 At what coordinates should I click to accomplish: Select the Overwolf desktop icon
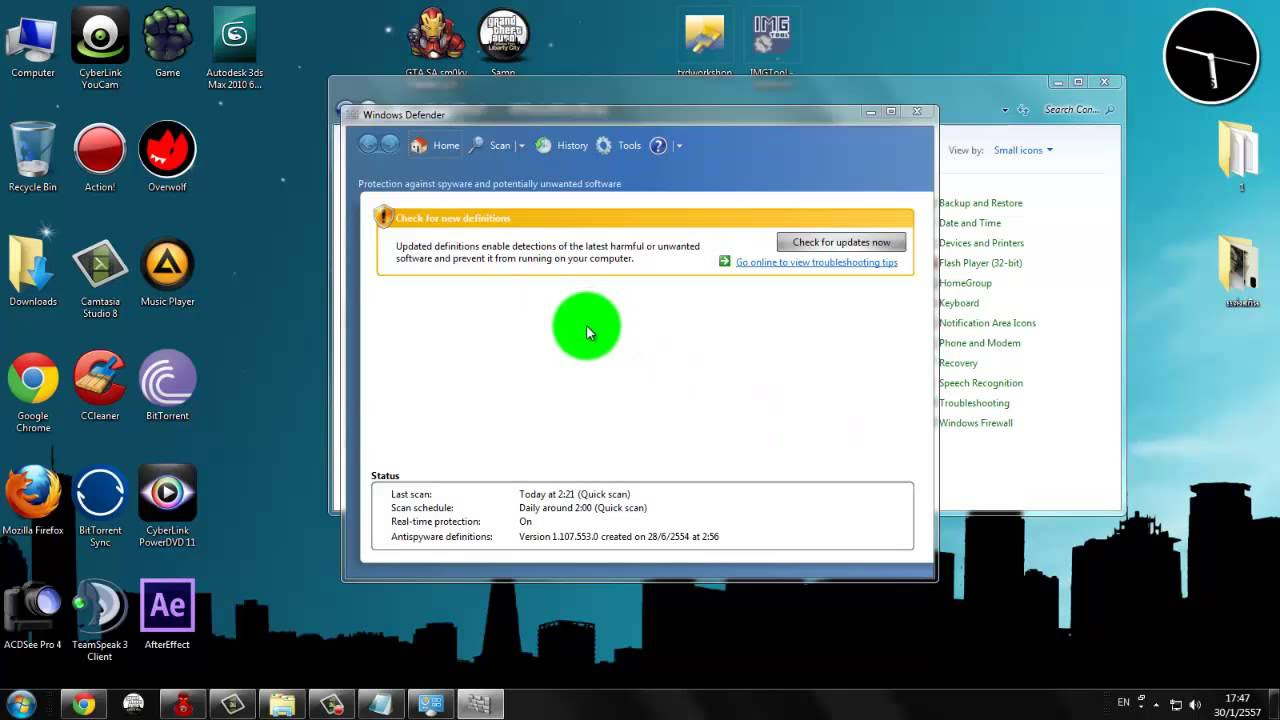coord(167,158)
